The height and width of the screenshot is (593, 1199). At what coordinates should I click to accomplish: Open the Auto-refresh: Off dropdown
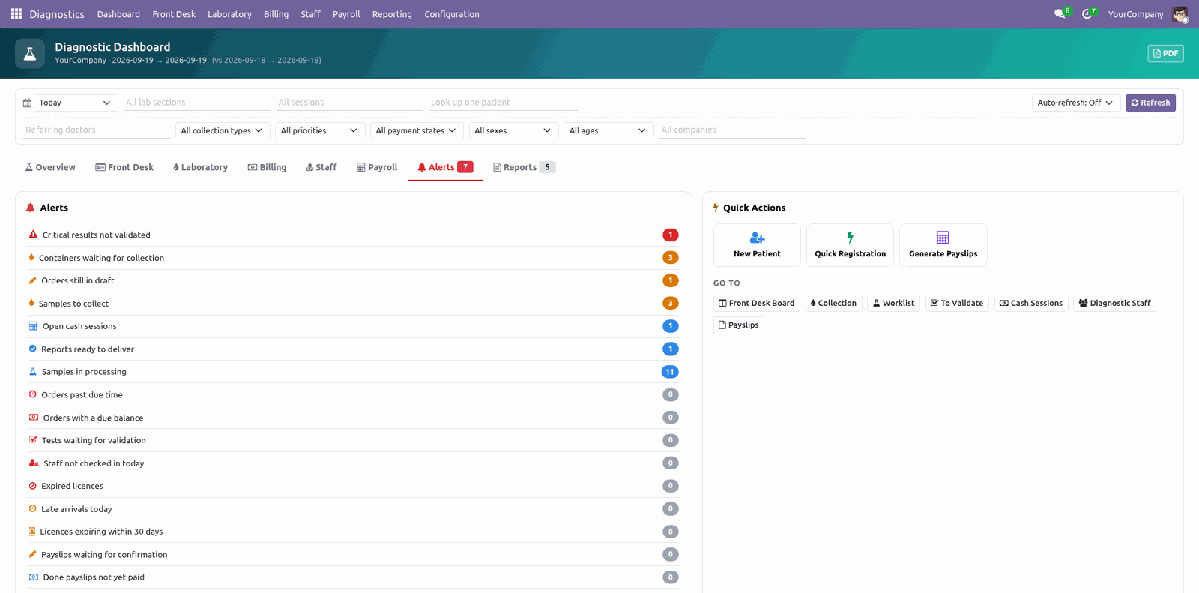pyautogui.click(x=1076, y=103)
